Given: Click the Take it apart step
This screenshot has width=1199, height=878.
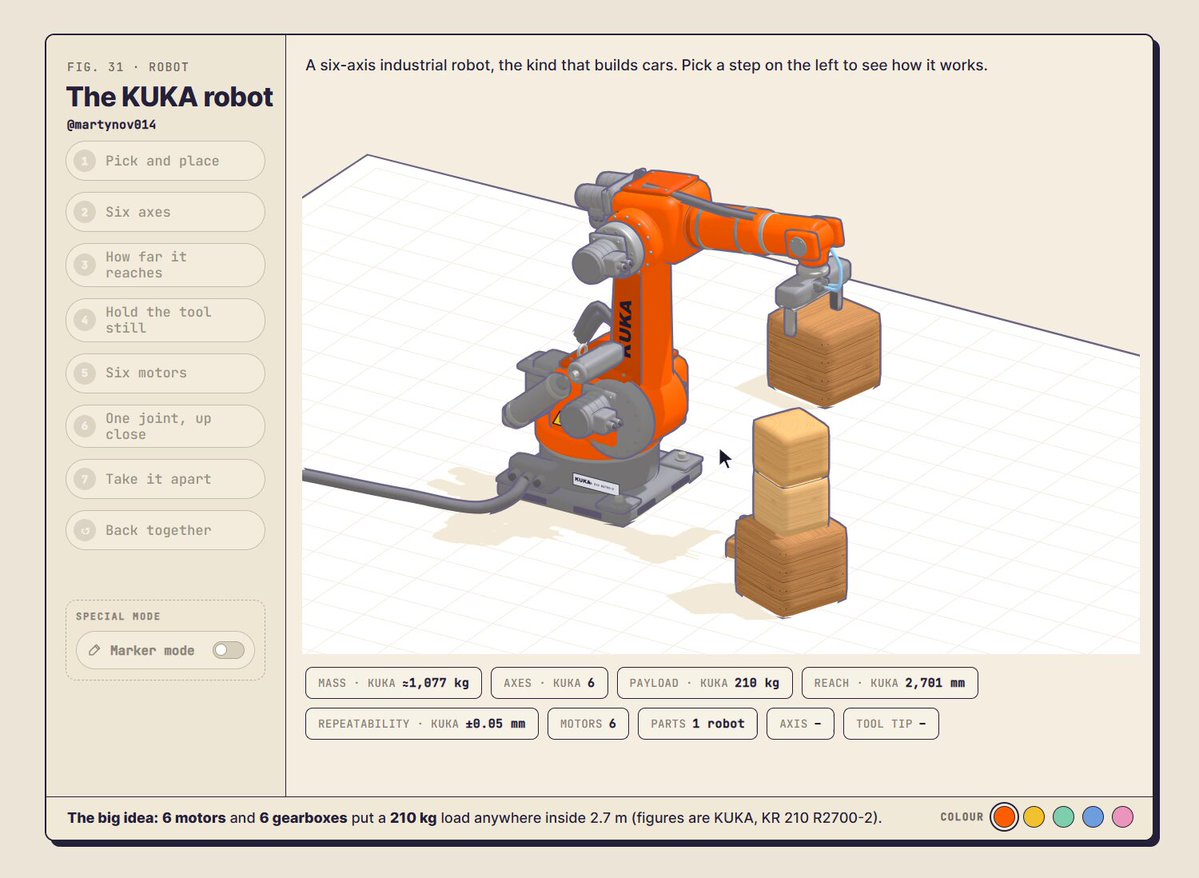Looking at the screenshot, I should [165, 479].
